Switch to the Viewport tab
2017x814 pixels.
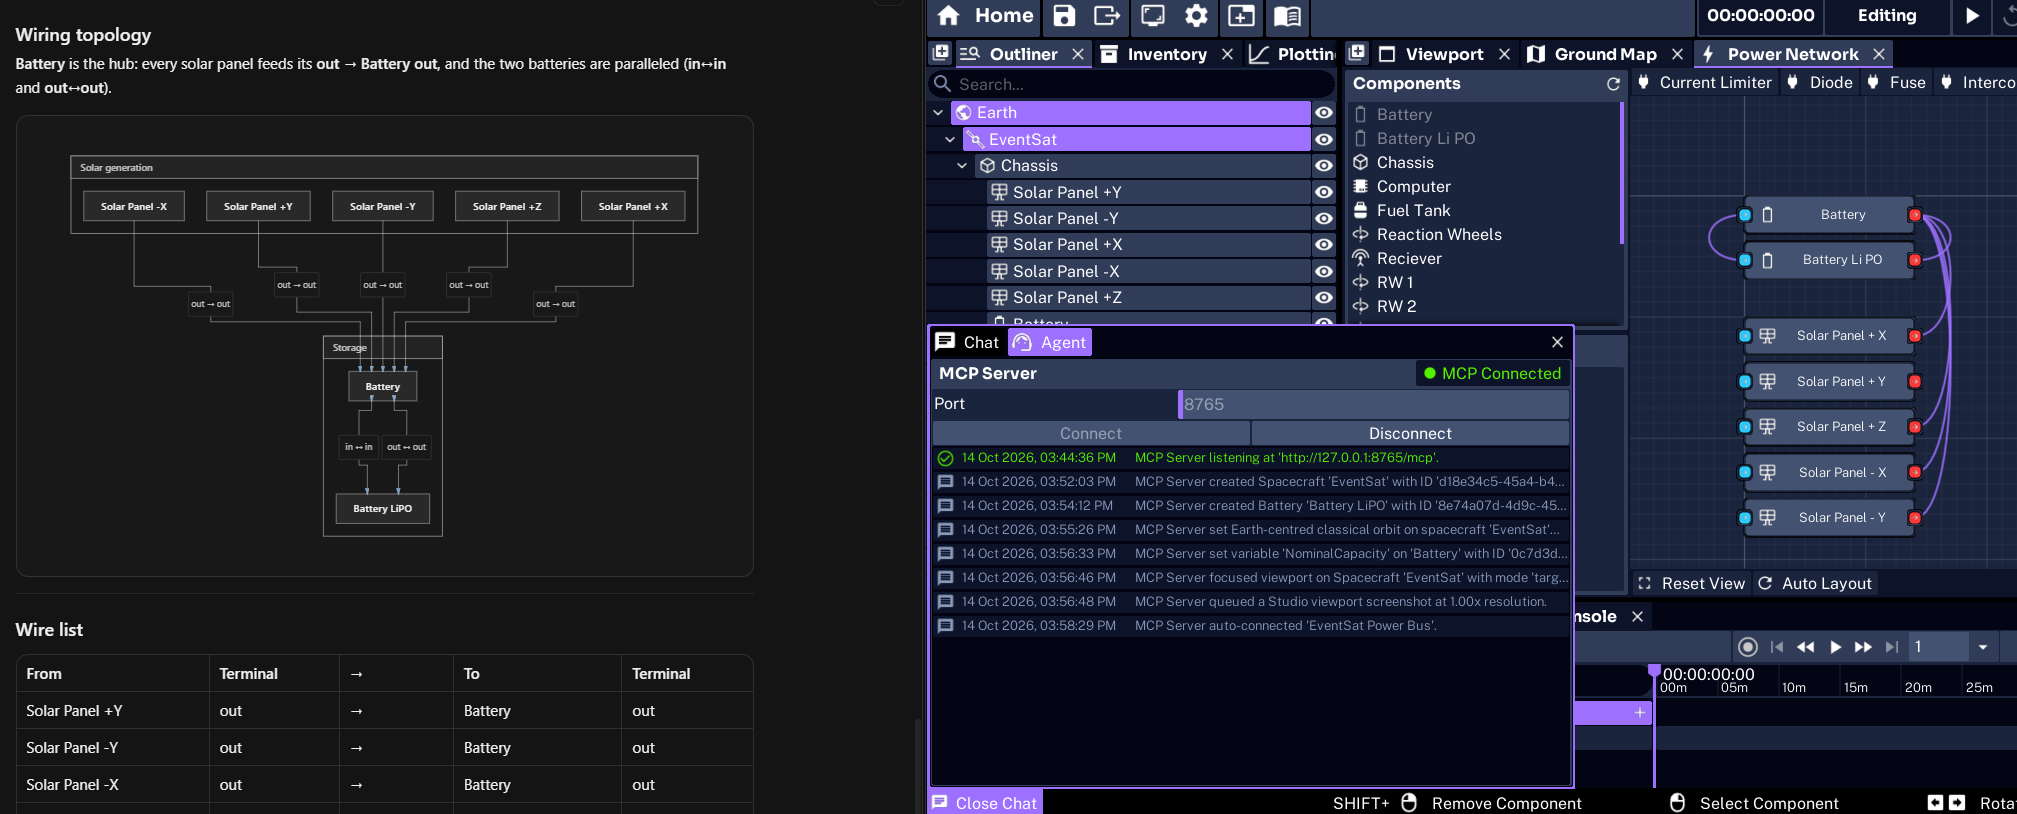click(x=1444, y=54)
